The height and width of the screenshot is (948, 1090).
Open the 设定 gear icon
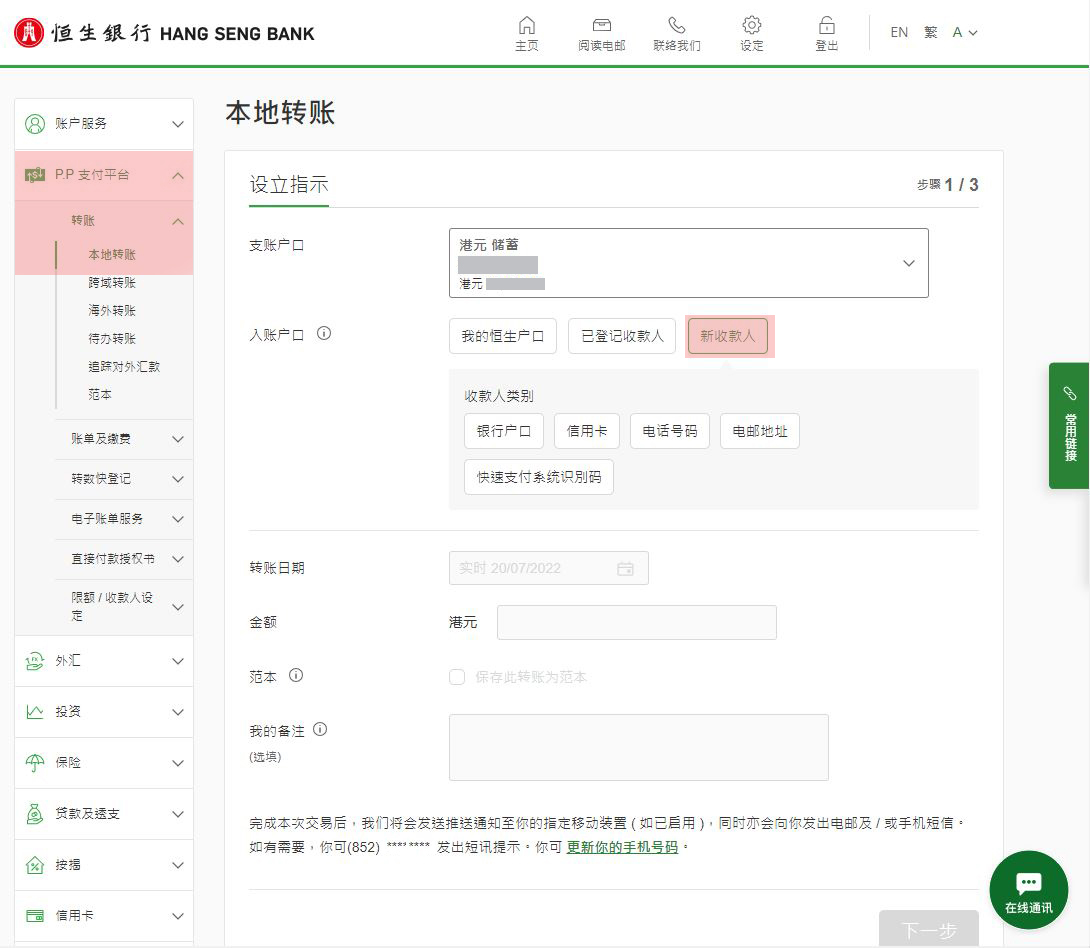tap(752, 25)
